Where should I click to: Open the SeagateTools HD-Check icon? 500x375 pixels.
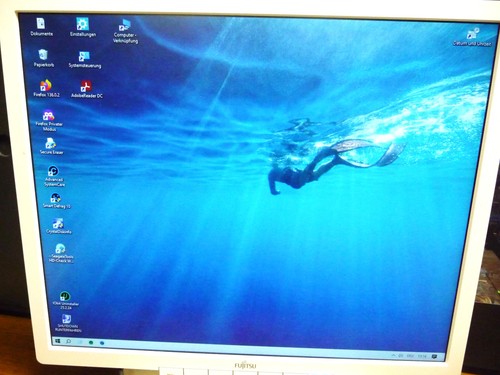[x=61, y=252]
